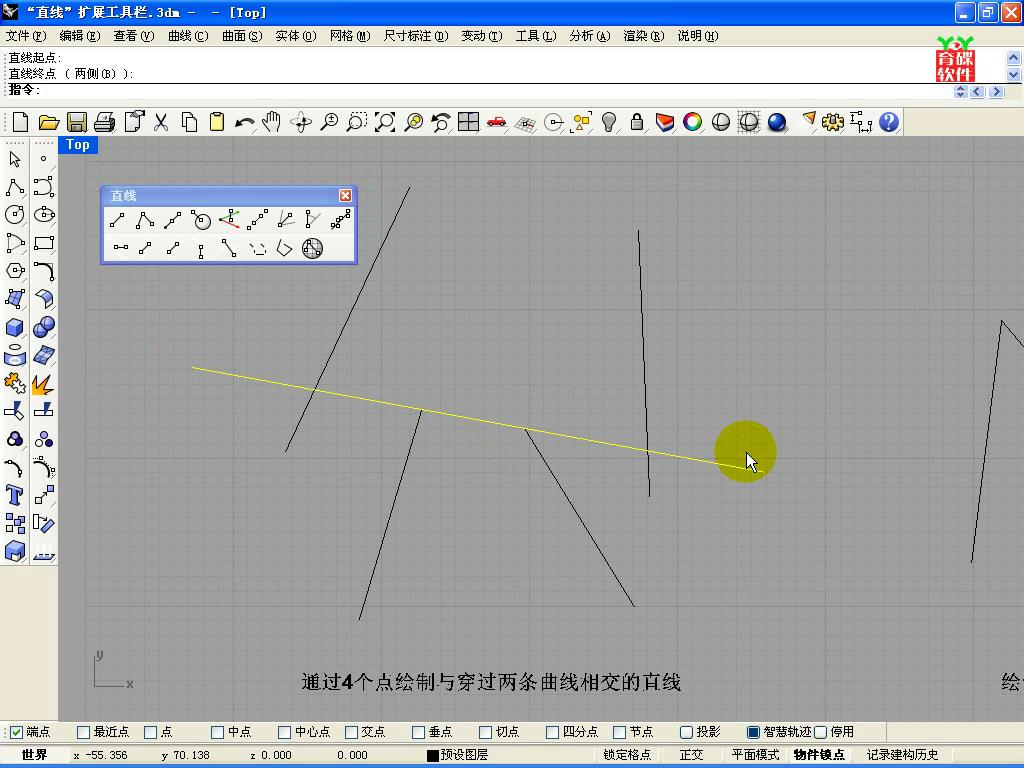Toggle the 投影 checkbox

coord(686,732)
